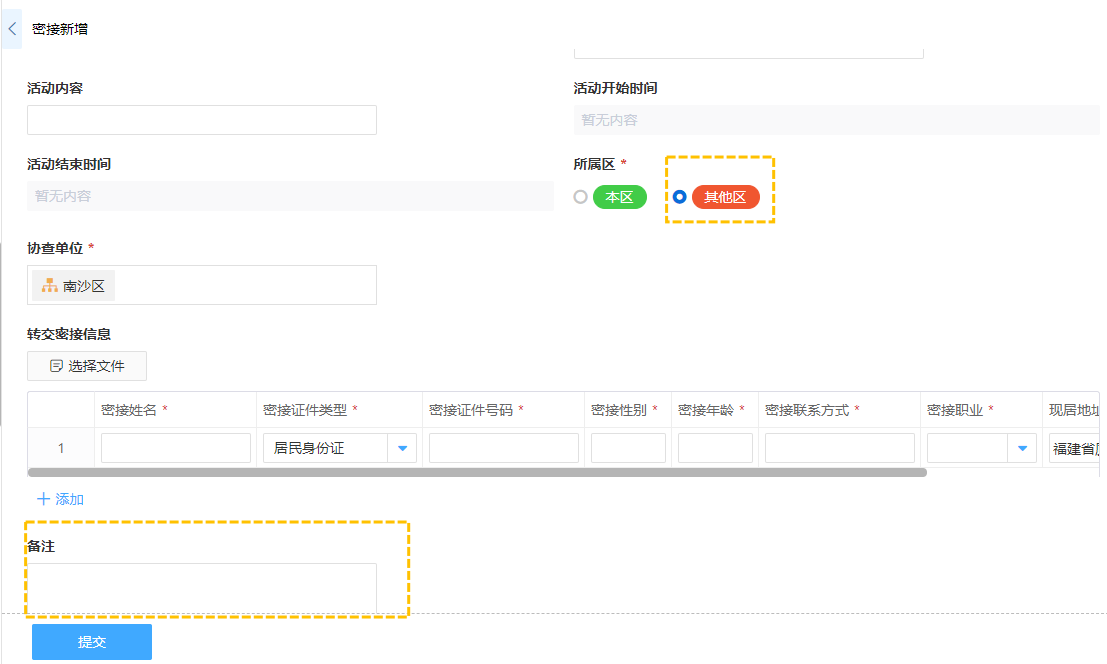Expand the 密接职业 dropdown
1107x664 pixels.
point(1021,448)
